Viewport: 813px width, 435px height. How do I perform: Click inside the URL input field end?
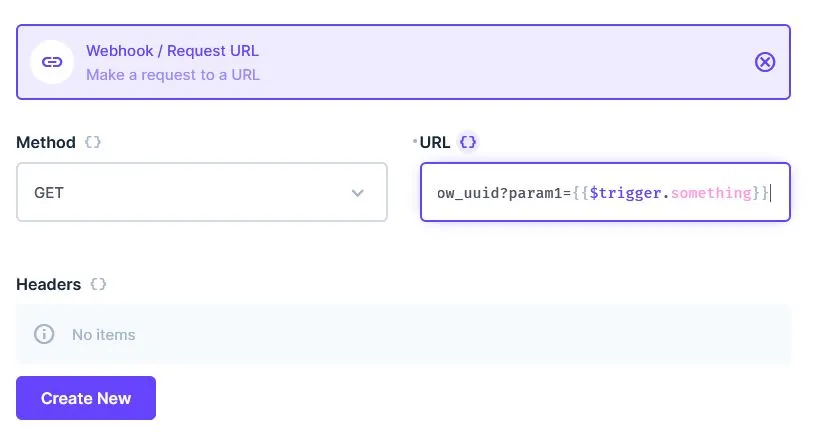point(779,192)
